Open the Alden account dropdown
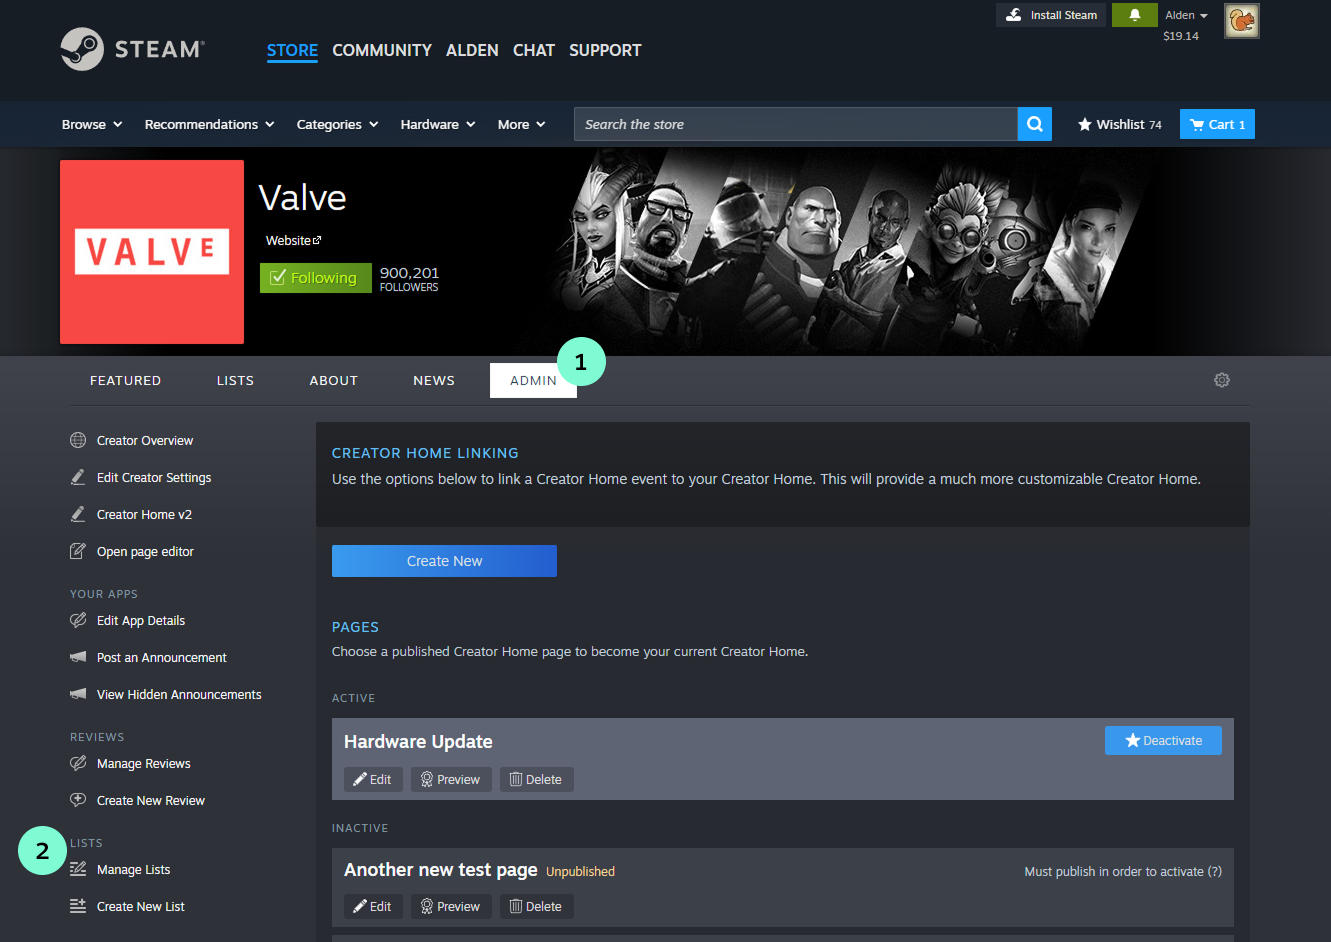The width and height of the screenshot is (1331, 942). click(x=1186, y=15)
